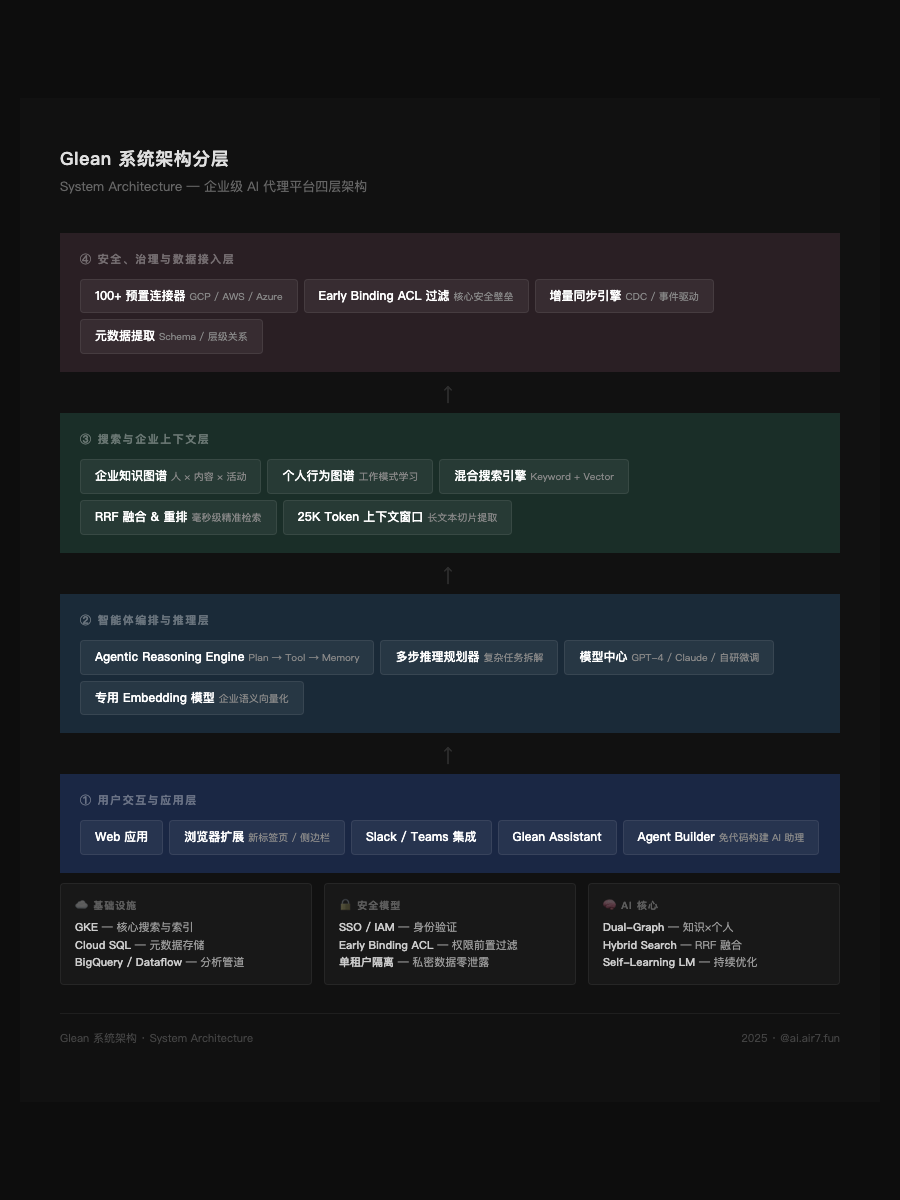This screenshot has height=1200, width=900.
Task: Click the BigQuery / Dataflow — 分析管道 line
Action: click(x=159, y=962)
